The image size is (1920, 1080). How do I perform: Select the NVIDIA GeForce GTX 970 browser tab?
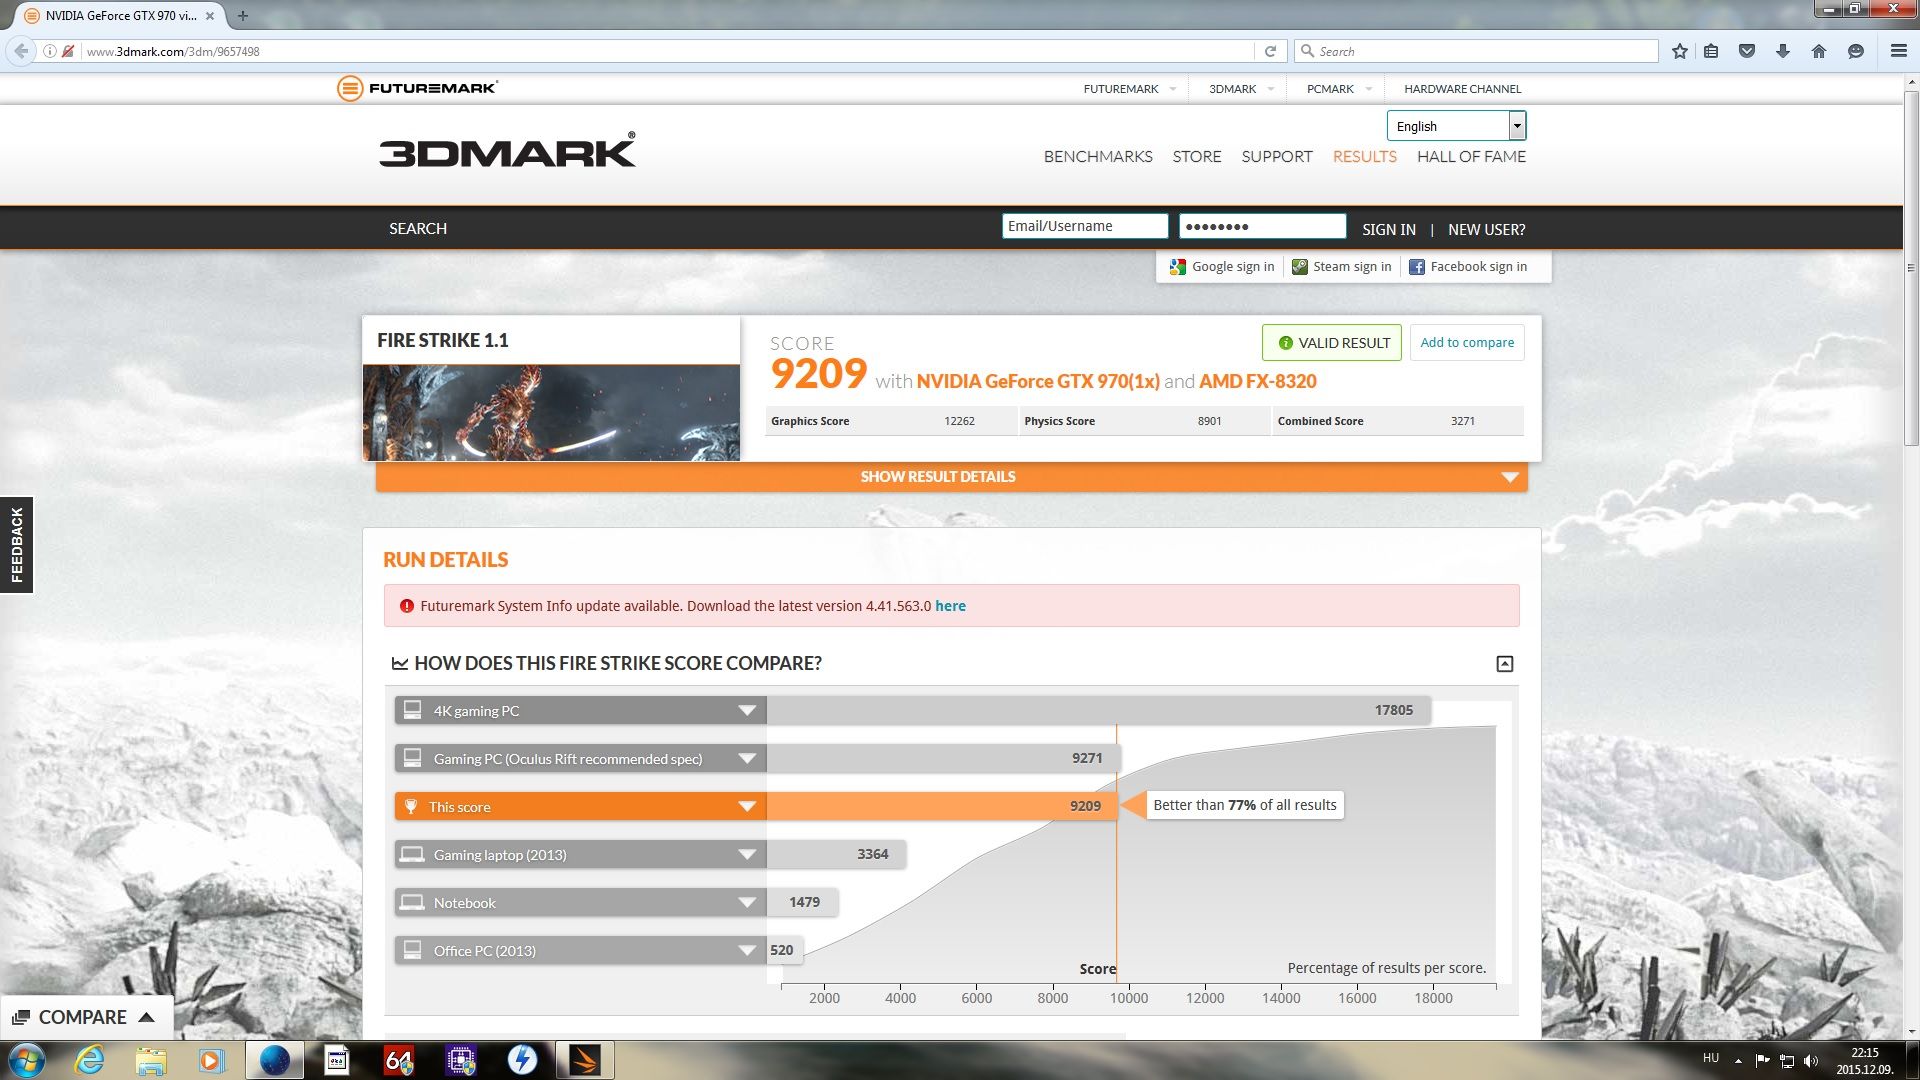tap(118, 15)
